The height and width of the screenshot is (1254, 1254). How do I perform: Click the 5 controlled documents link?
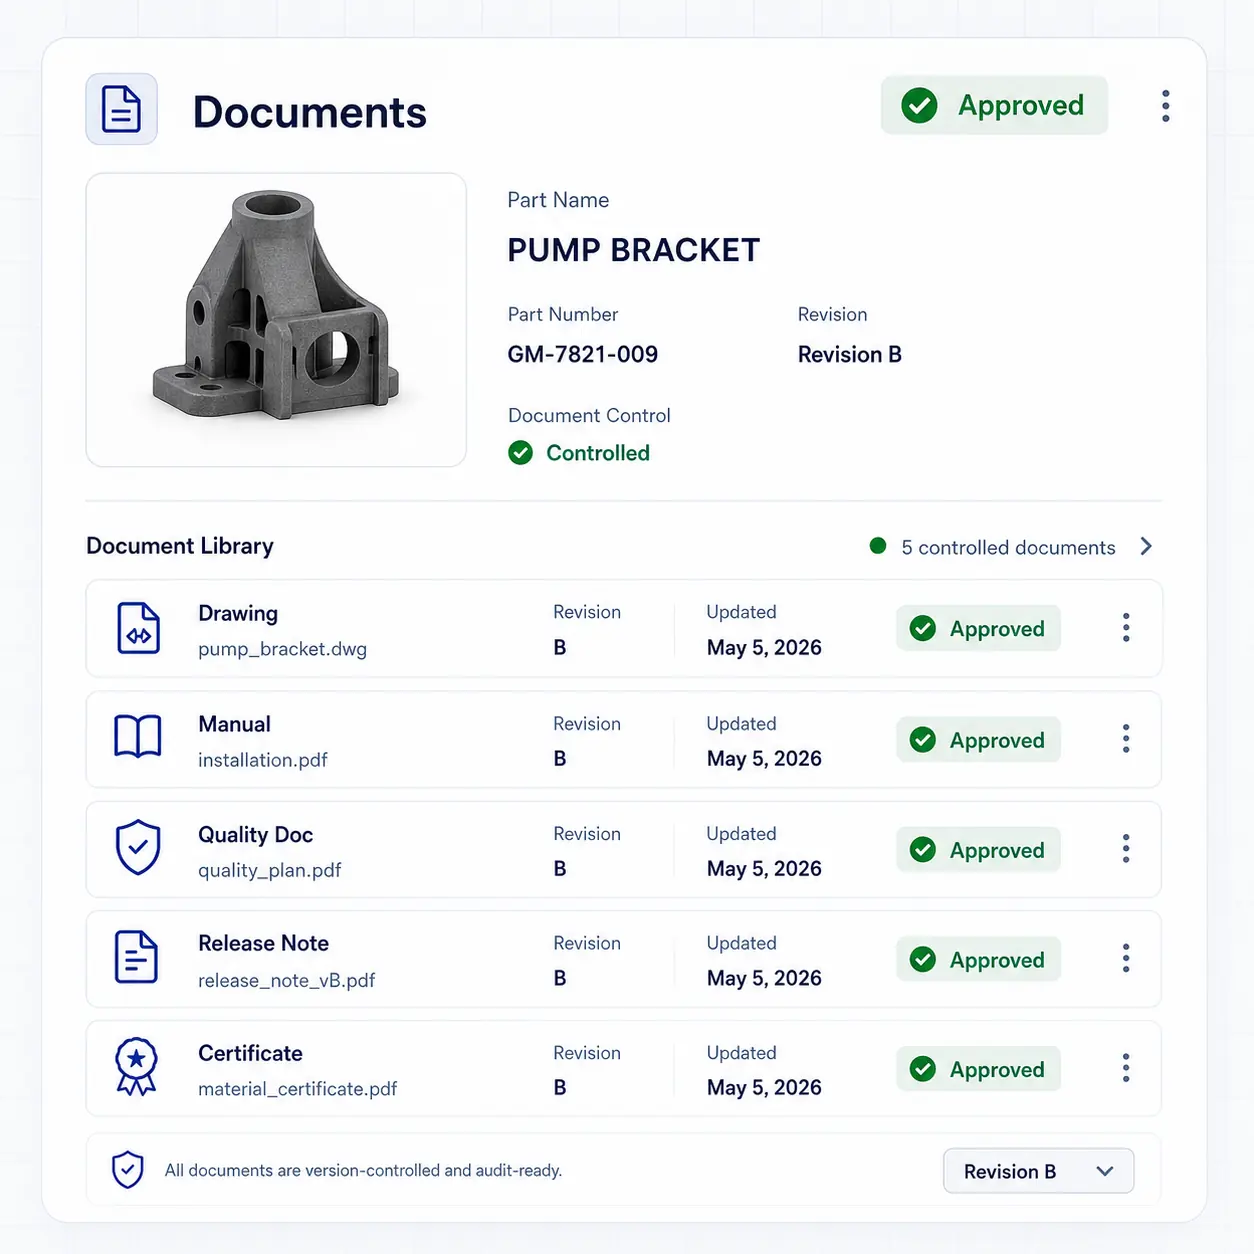click(x=1008, y=547)
